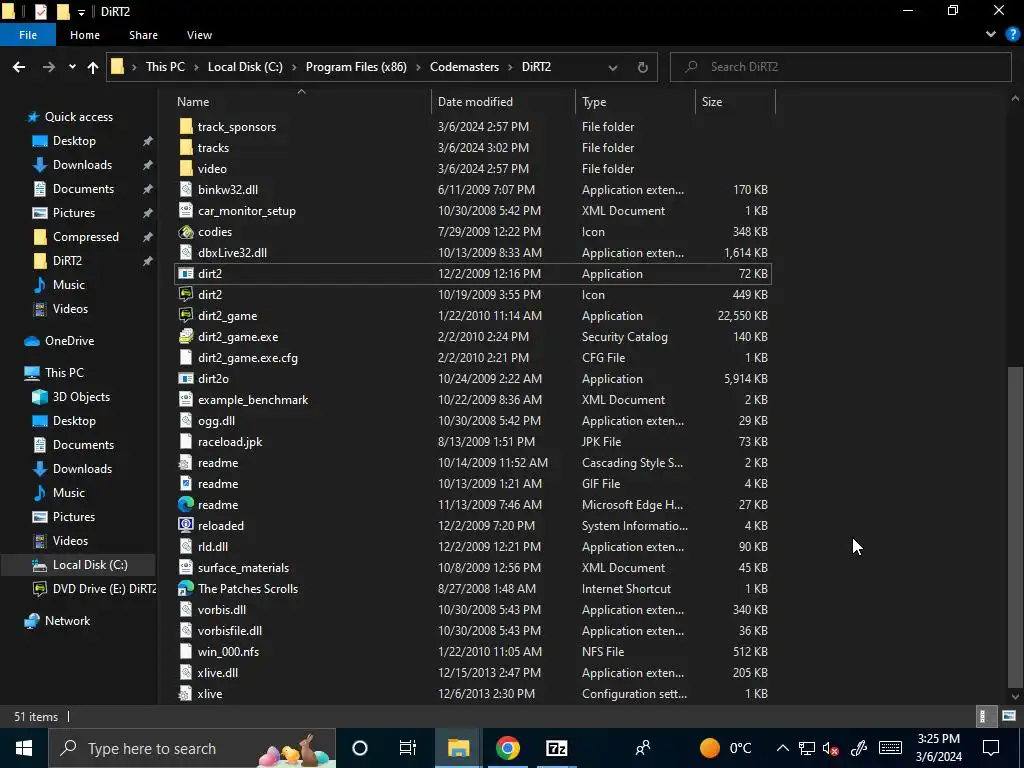
Task: Expand chevron after Program Files (x86) breadcrumb
Action: click(418, 67)
